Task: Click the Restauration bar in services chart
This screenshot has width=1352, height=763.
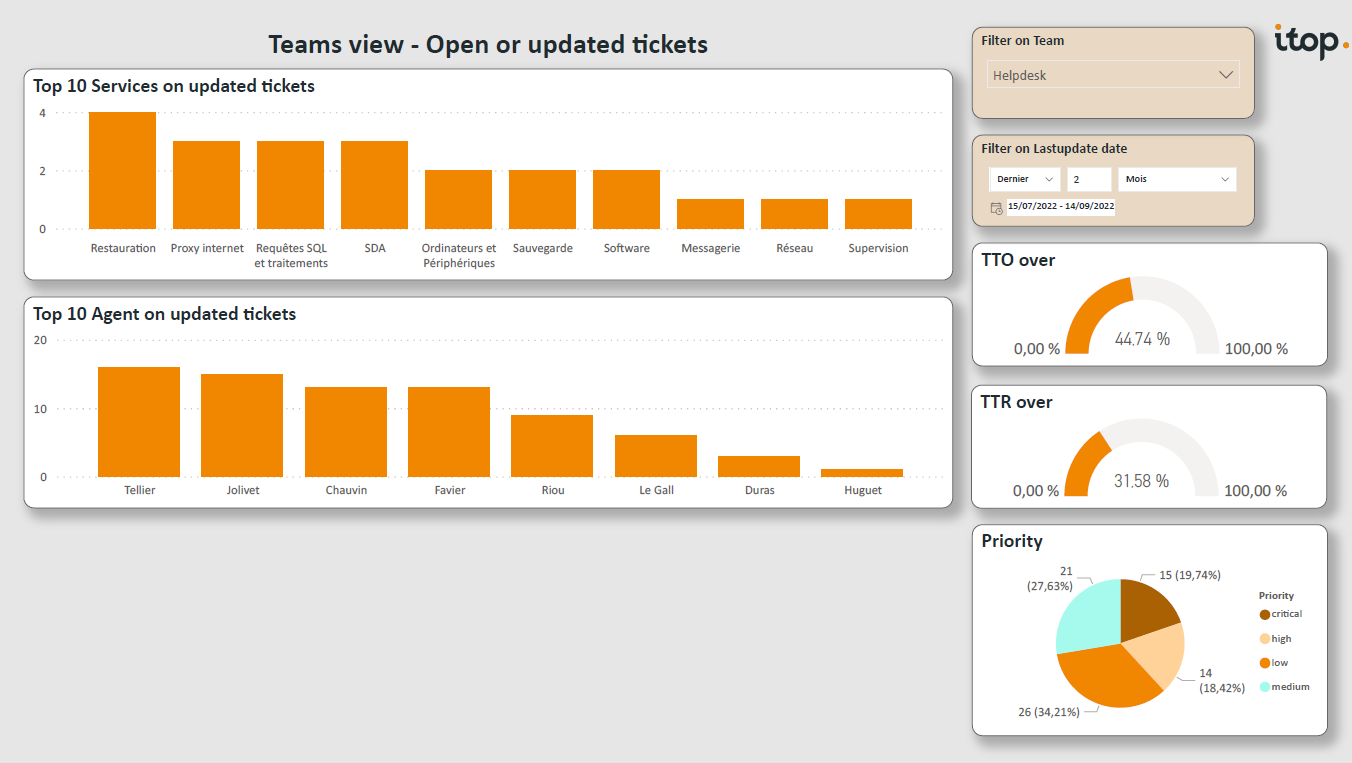Action: pyautogui.click(x=122, y=171)
